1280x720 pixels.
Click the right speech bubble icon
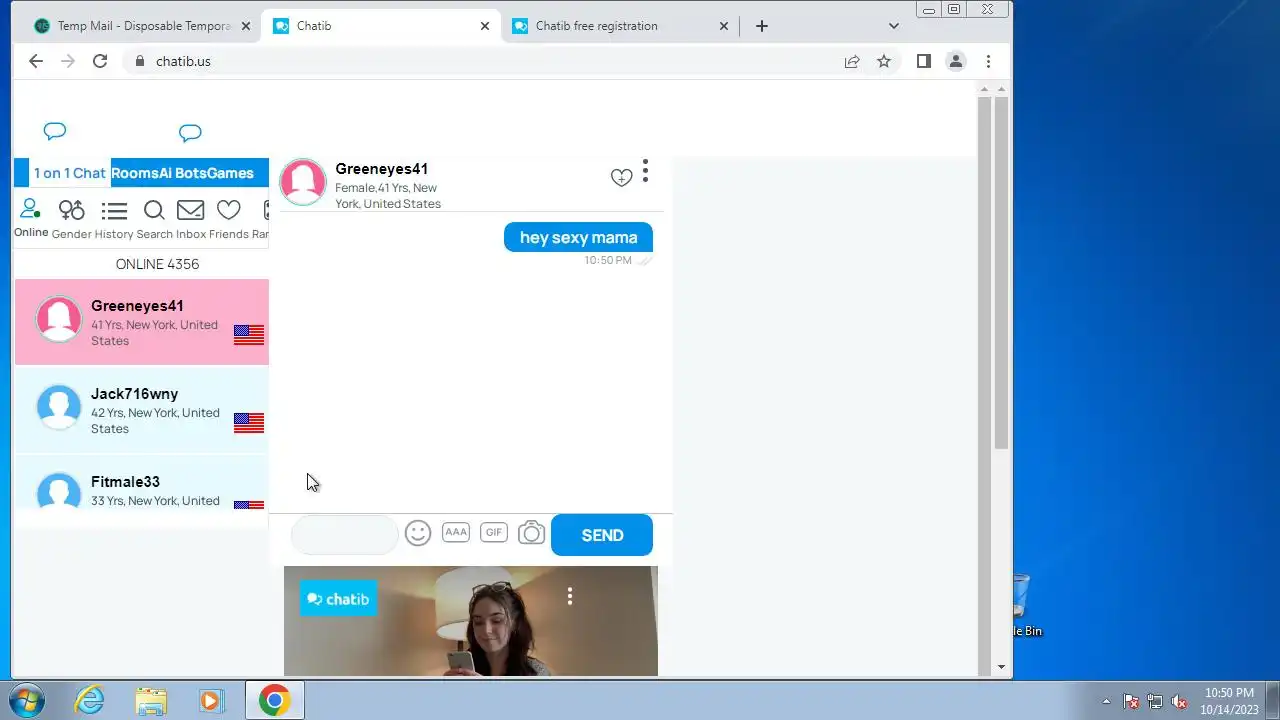click(190, 133)
